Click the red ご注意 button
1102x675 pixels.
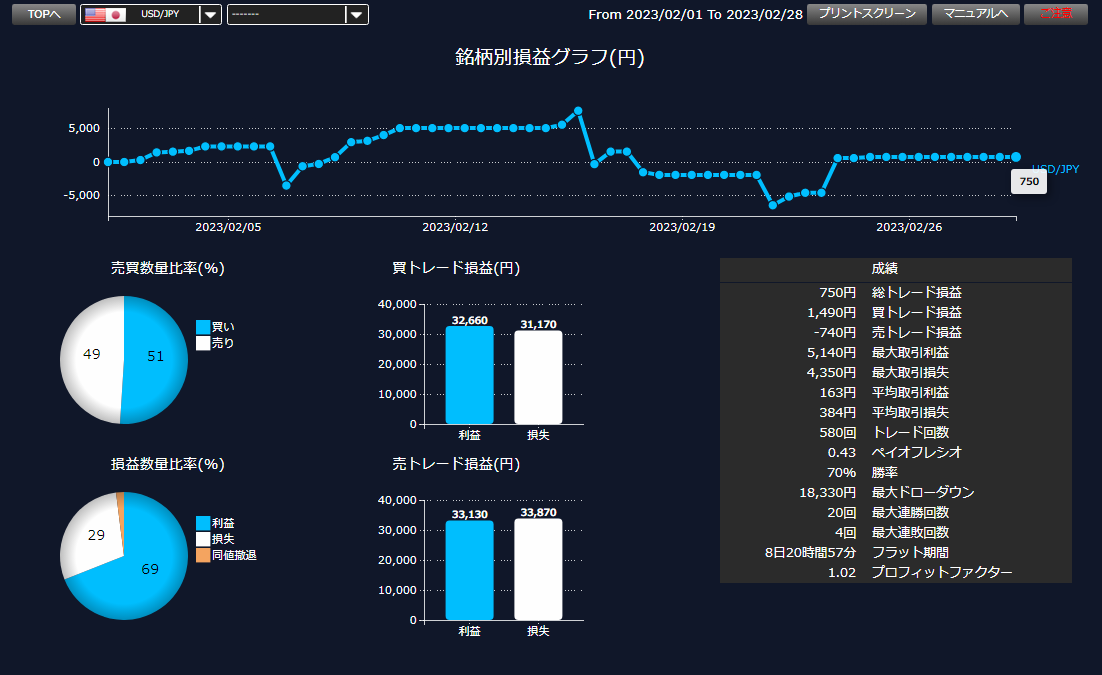[x=1056, y=14]
